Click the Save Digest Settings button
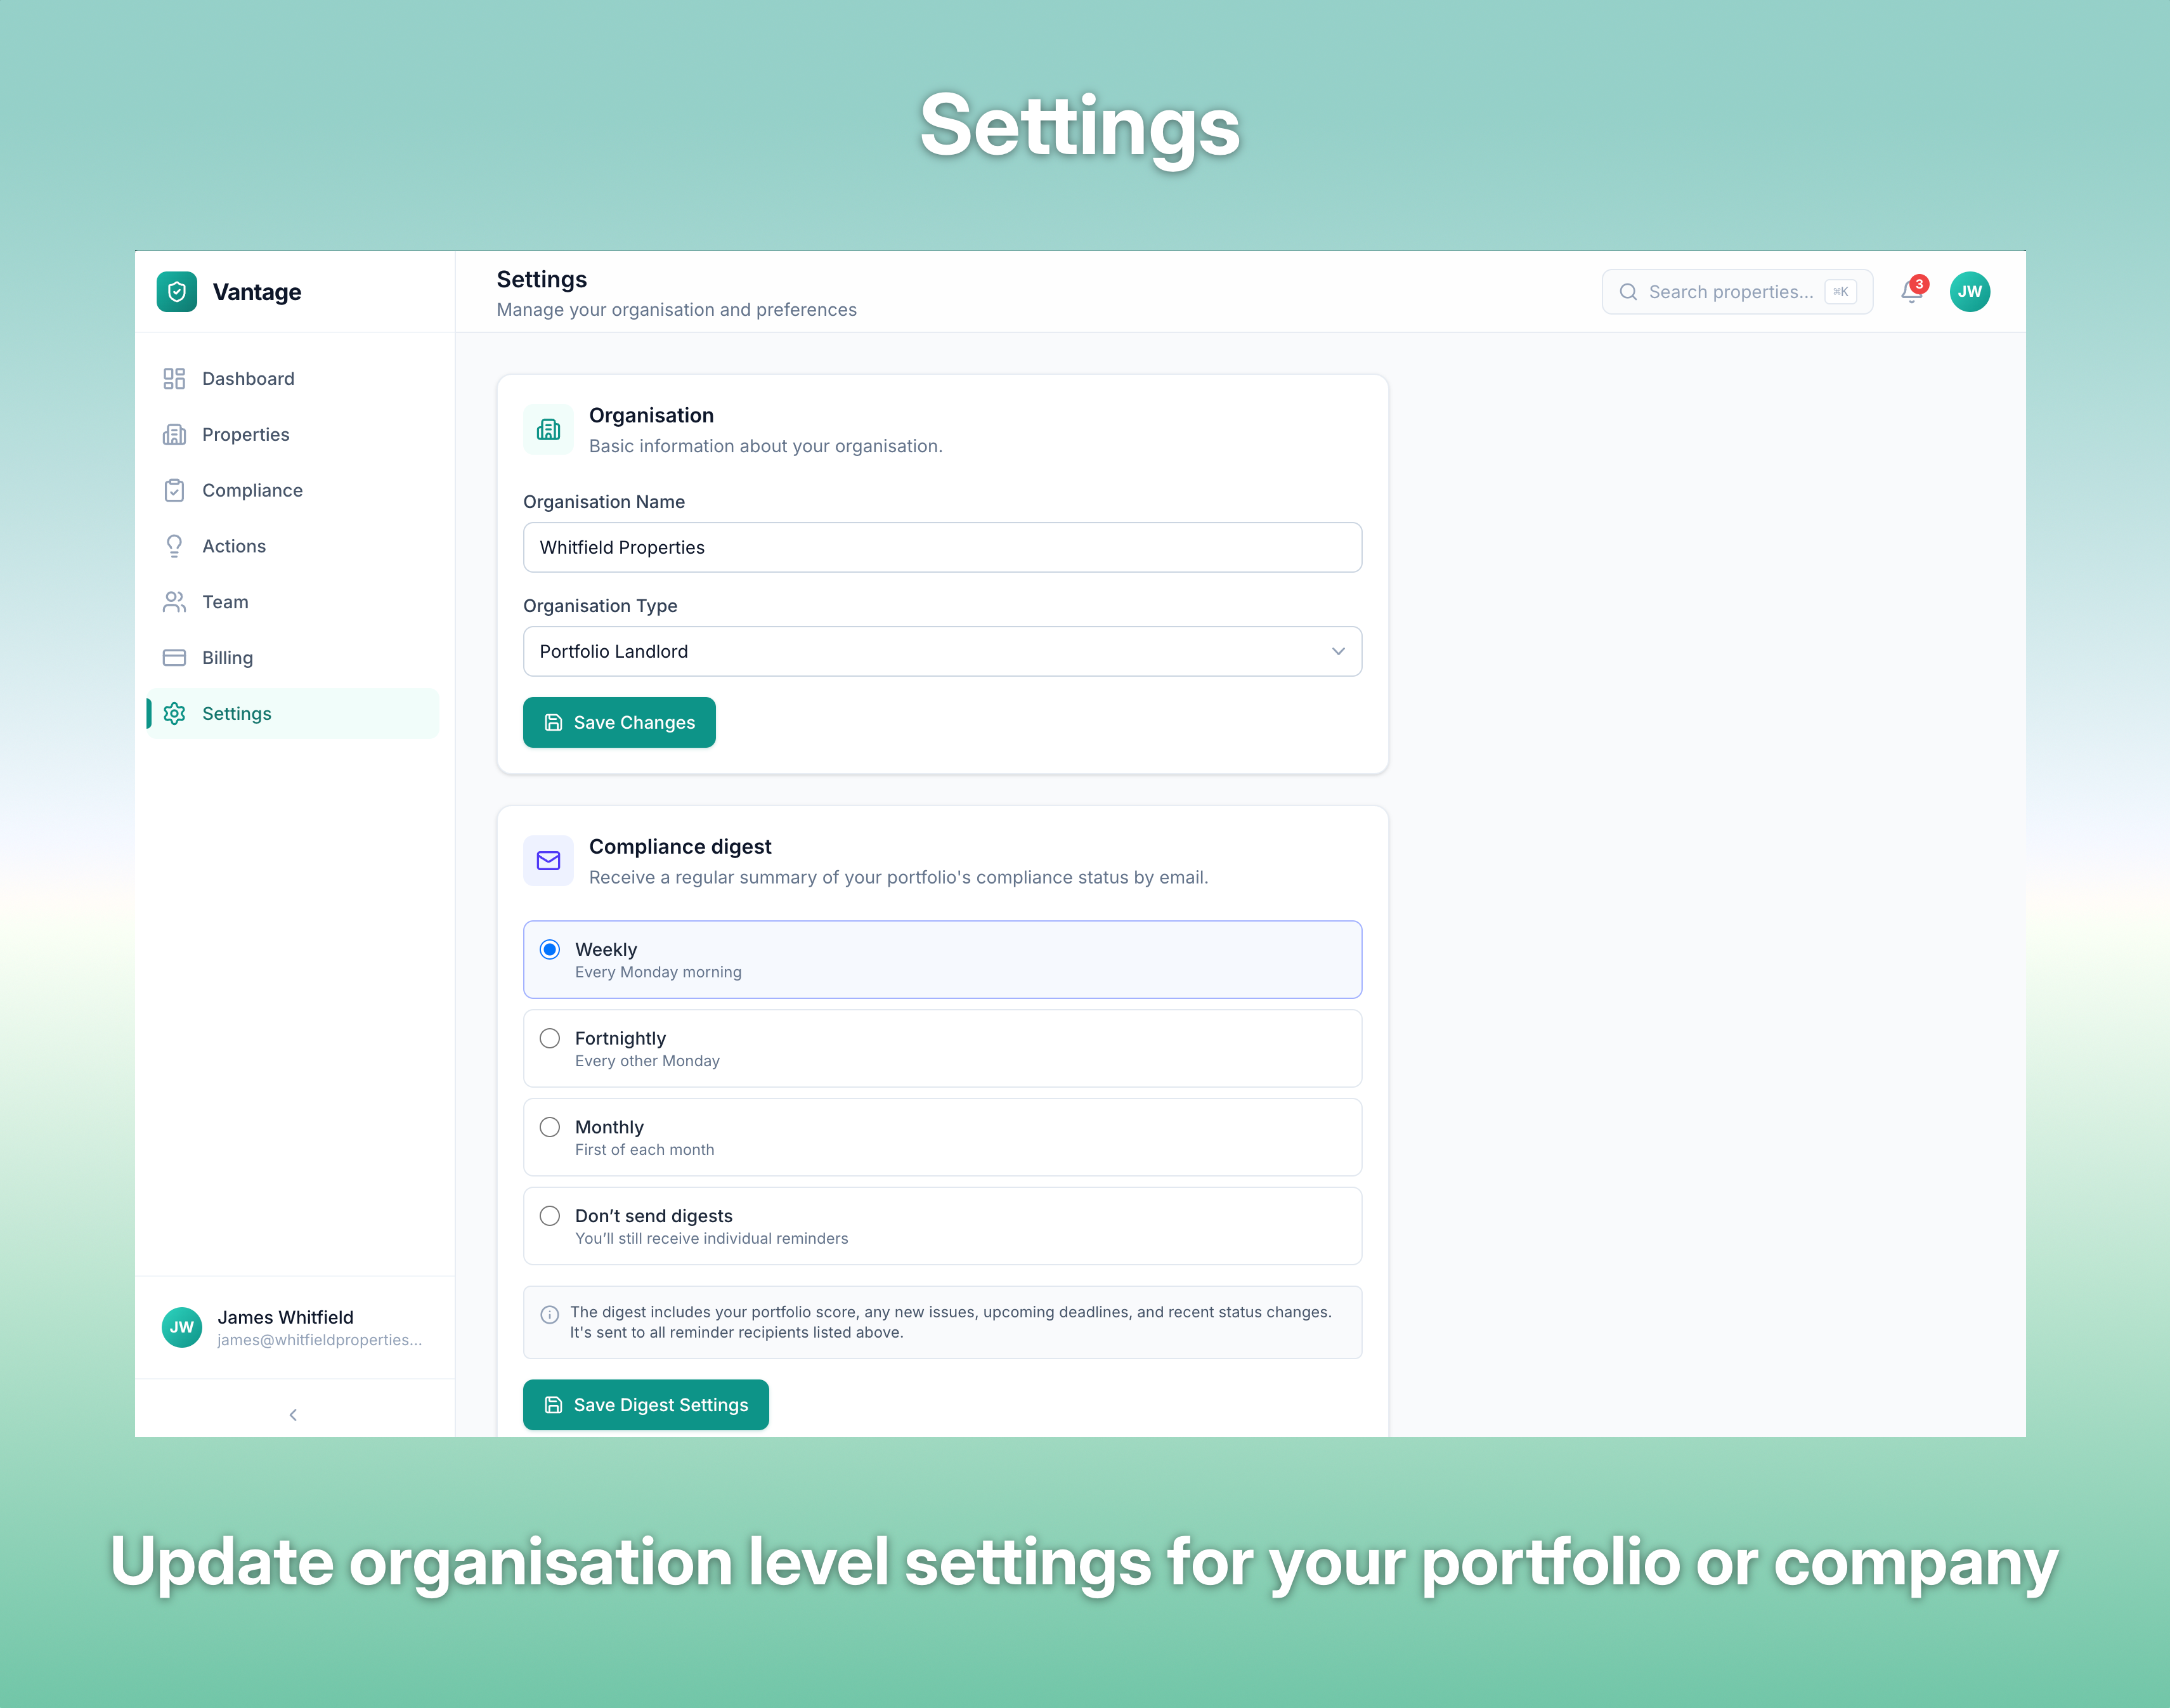The image size is (2170, 1708). (646, 1405)
